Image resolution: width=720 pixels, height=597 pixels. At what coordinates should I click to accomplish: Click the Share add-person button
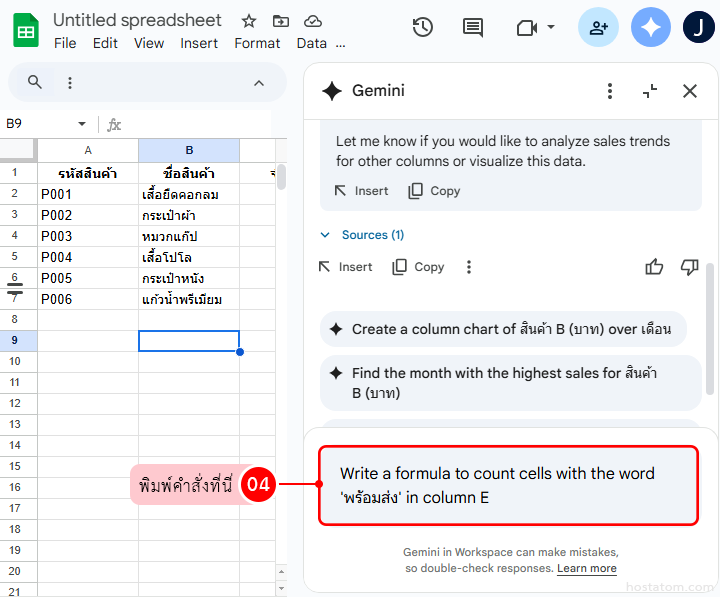(x=598, y=27)
